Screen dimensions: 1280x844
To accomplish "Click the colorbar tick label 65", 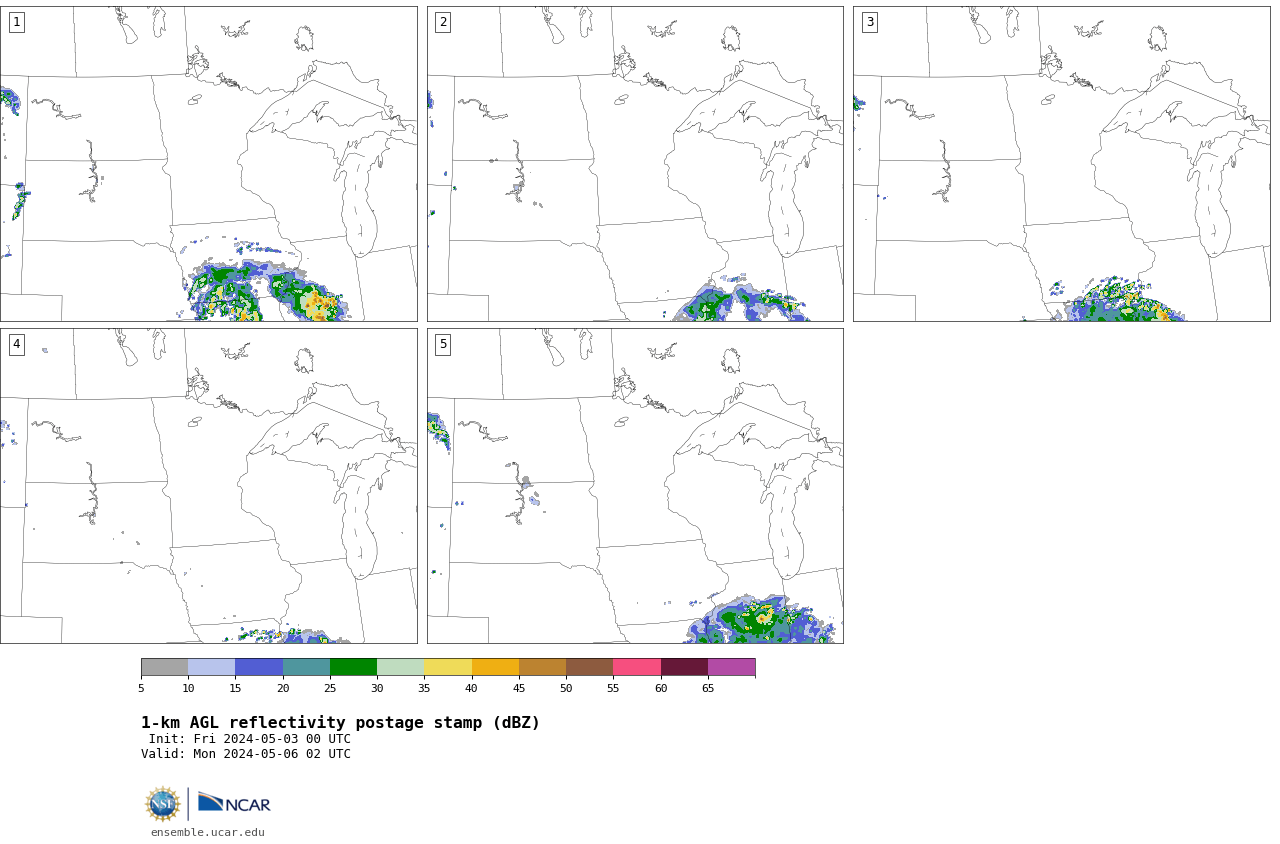I will point(708,688).
